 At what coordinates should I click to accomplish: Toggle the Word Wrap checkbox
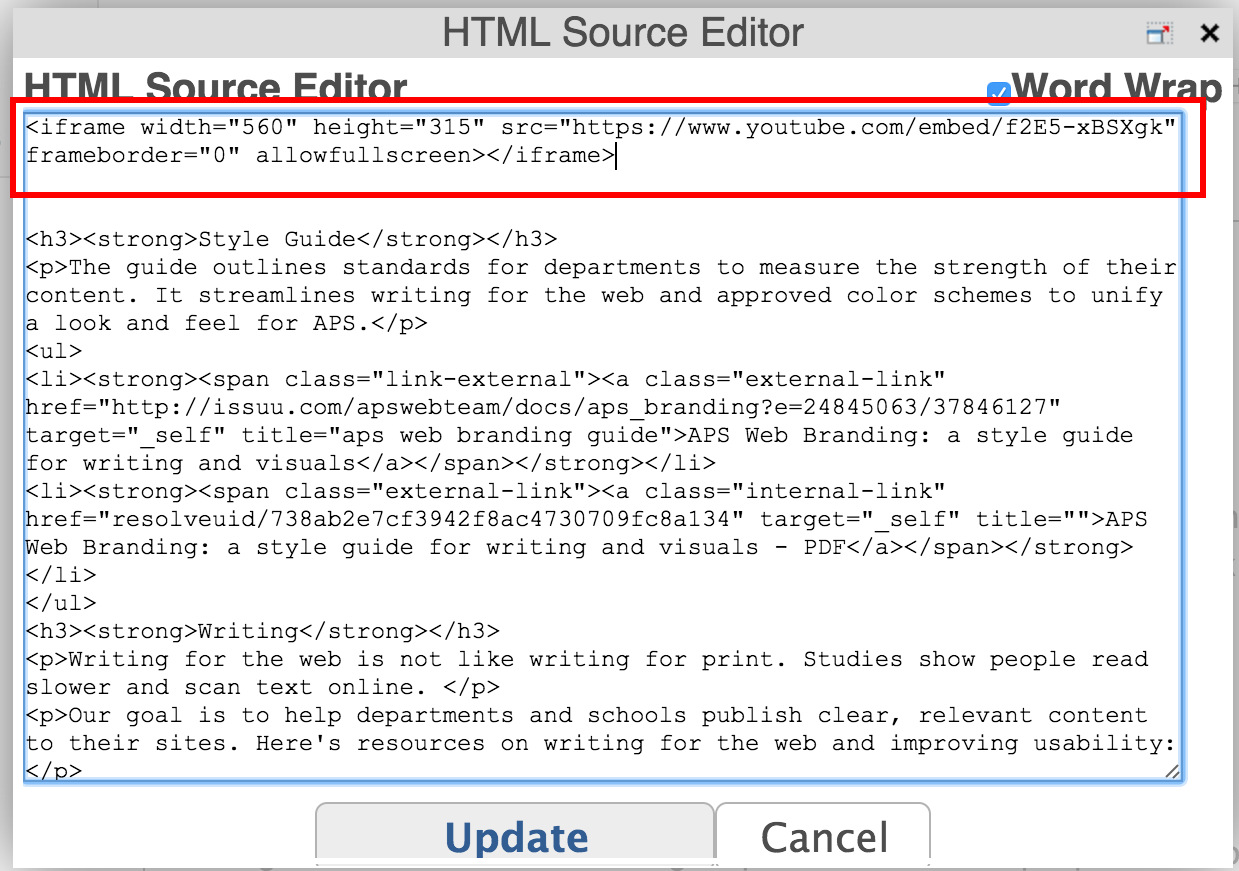998,94
